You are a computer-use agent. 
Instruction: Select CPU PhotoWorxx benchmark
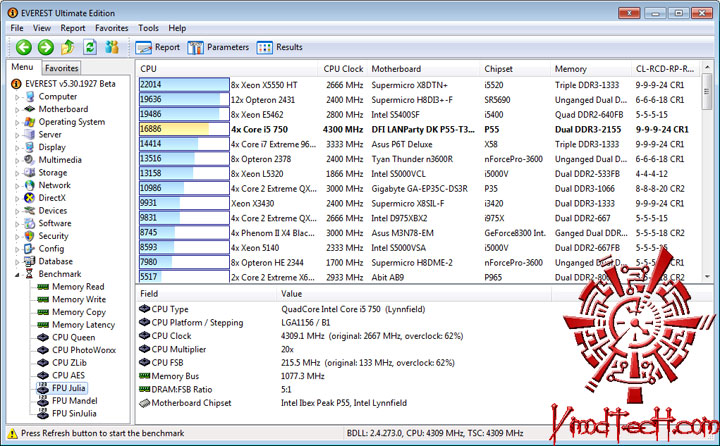tap(84, 350)
